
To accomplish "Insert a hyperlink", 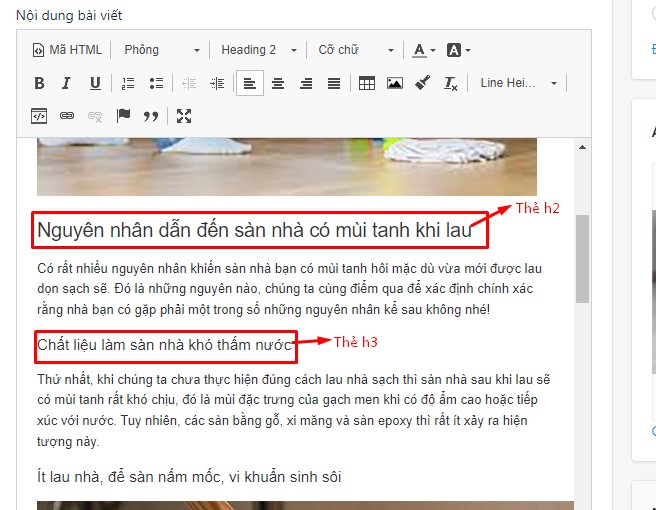I will tap(67, 115).
